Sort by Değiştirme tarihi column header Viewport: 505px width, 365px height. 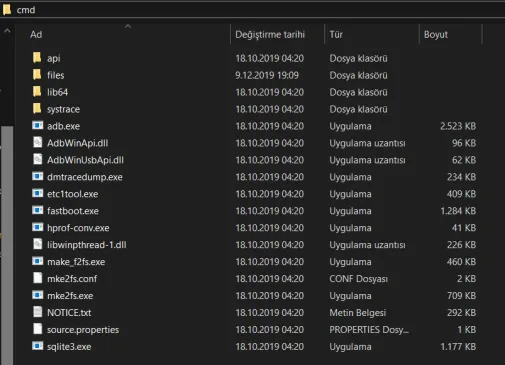click(x=270, y=34)
